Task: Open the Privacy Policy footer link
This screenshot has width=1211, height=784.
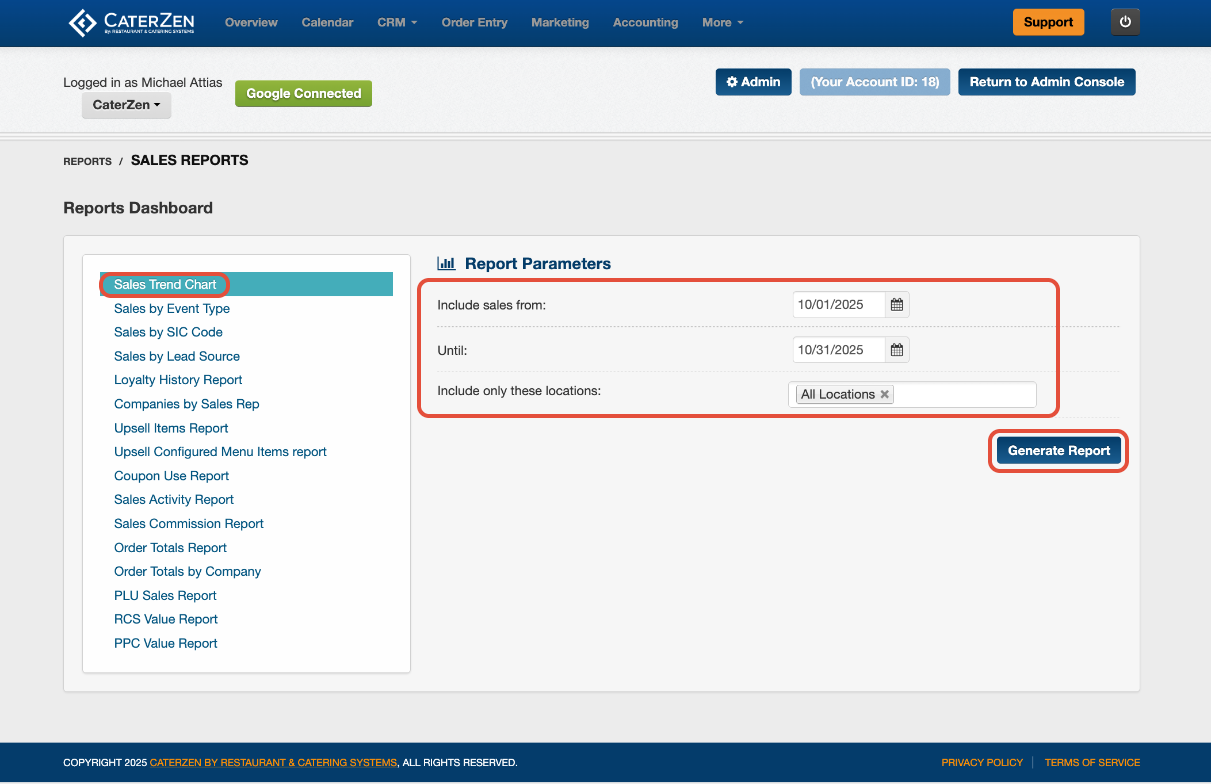Action: [982, 763]
